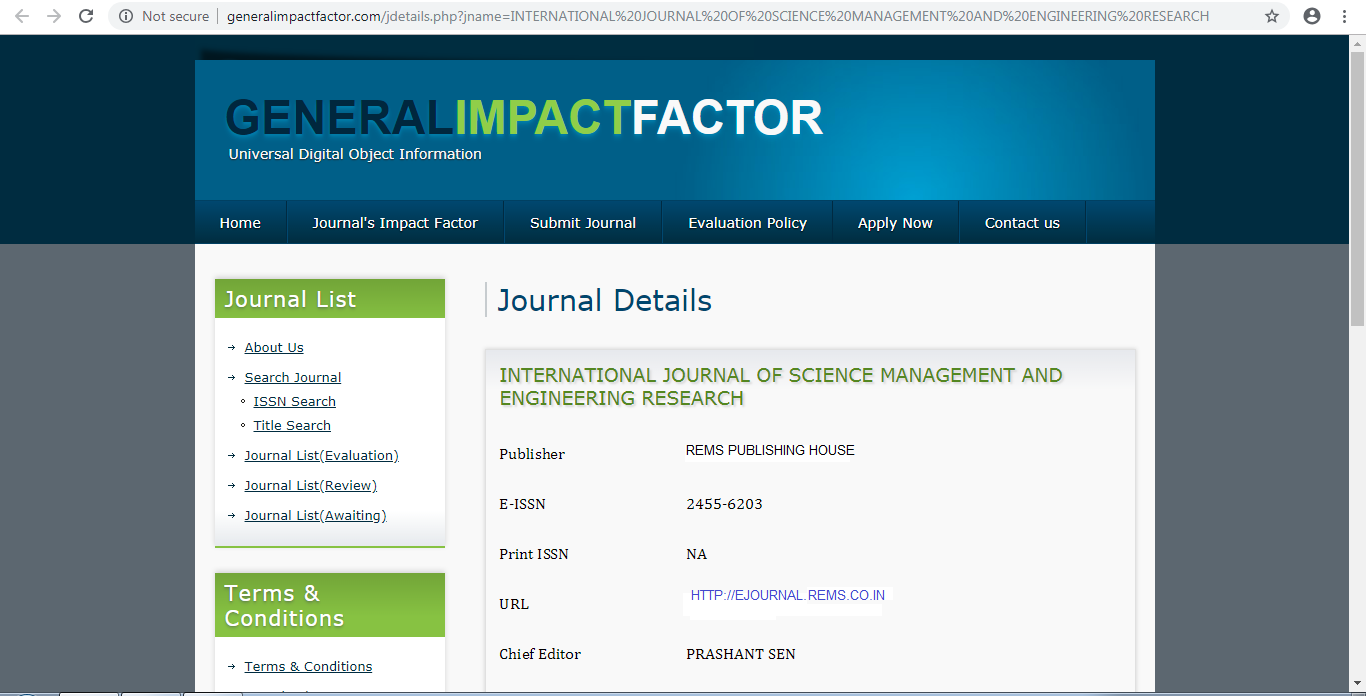This screenshot has height=696, width=1368.
Task: Click the browser back arrow
Action: 22,16
